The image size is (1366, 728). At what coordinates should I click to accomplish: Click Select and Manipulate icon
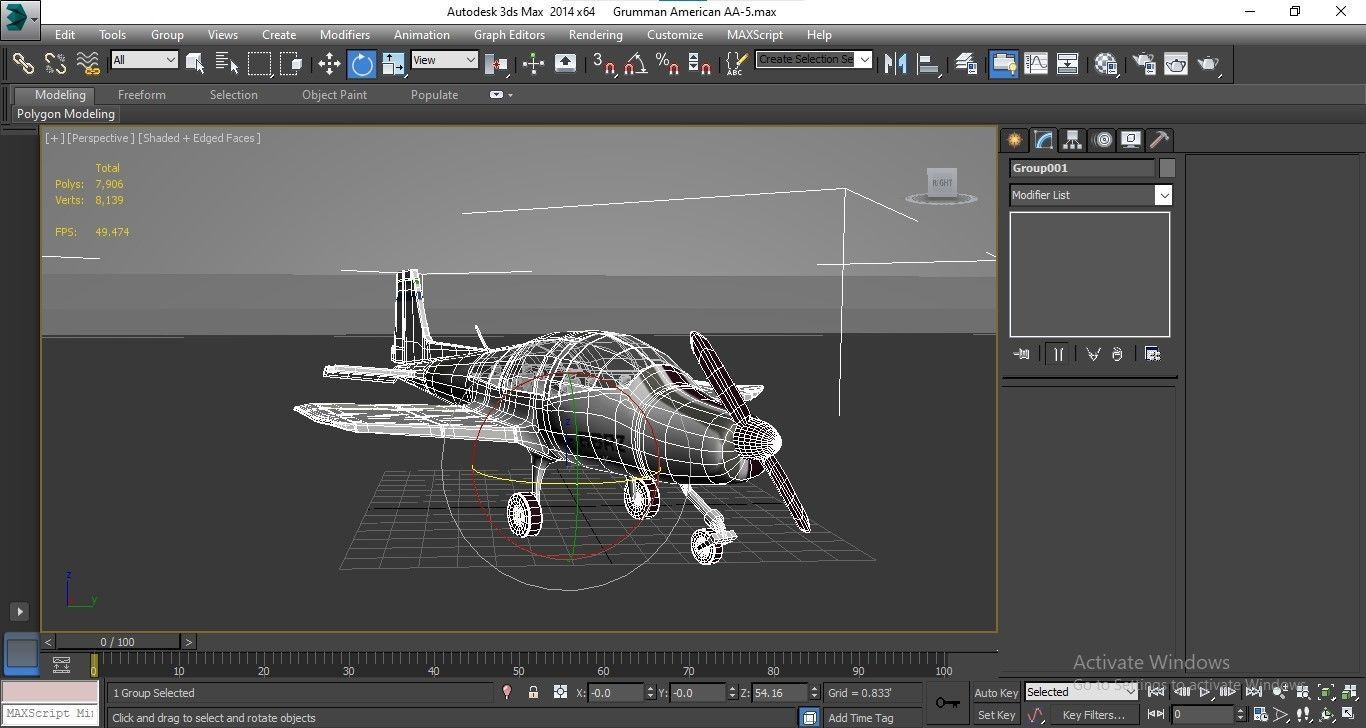tap(533, 64)
